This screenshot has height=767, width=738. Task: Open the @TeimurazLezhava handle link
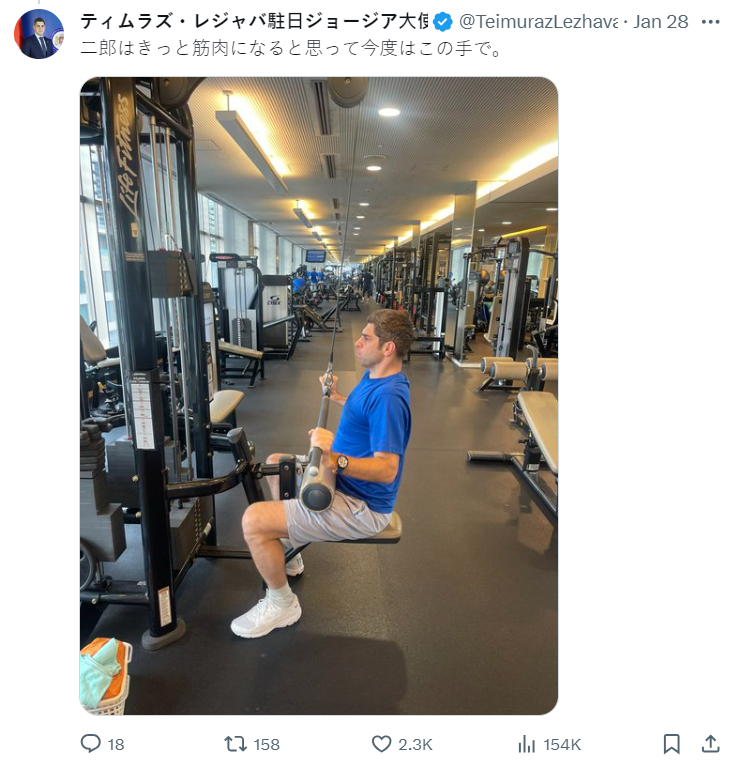(x=538, y=22)
